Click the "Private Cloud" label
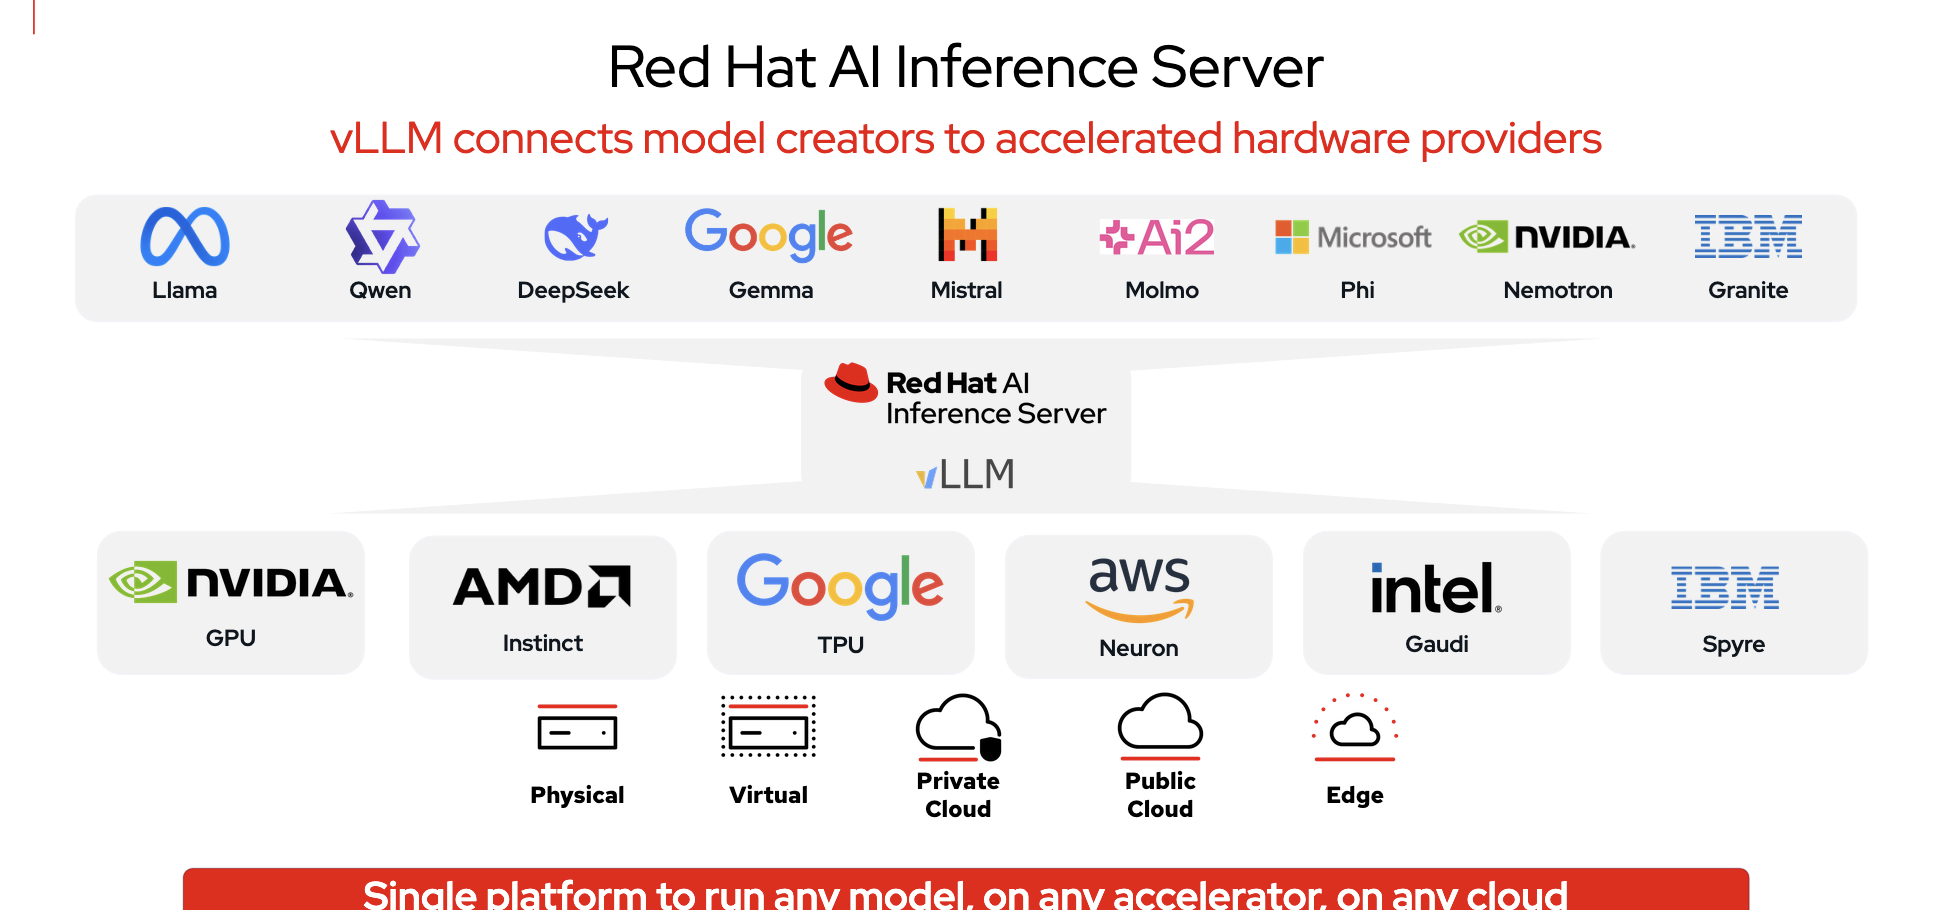 (958, 795)
